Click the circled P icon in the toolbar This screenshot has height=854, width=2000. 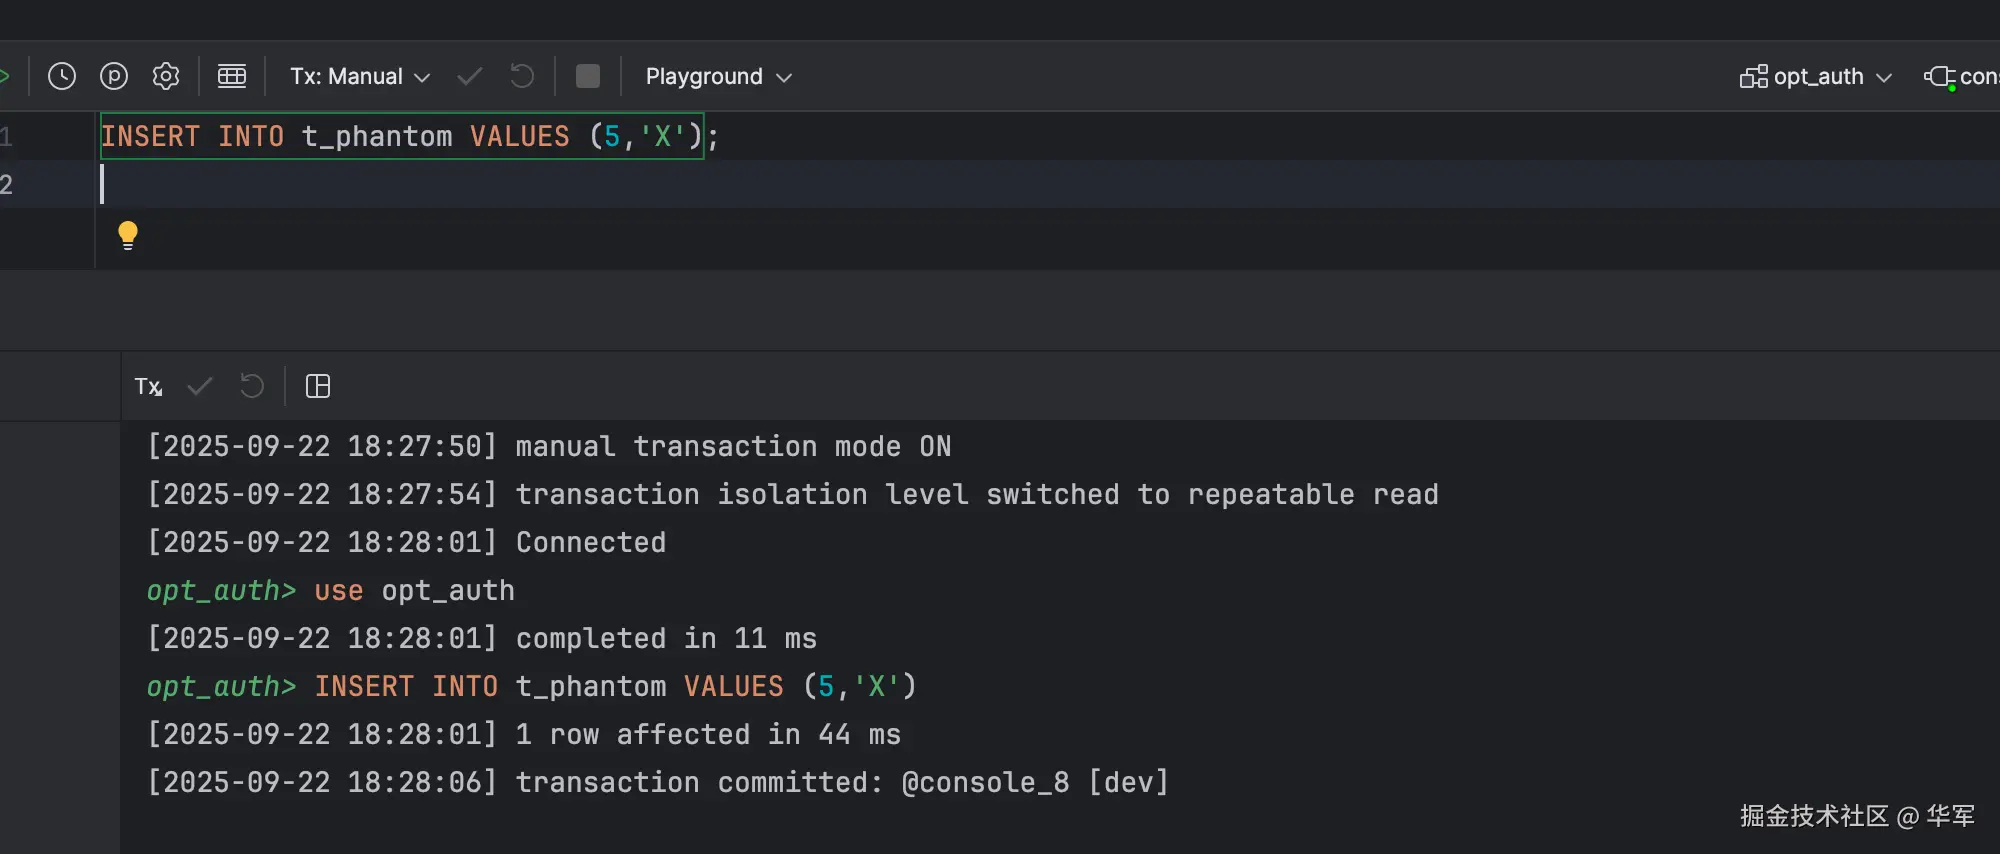tap(114, 77)
